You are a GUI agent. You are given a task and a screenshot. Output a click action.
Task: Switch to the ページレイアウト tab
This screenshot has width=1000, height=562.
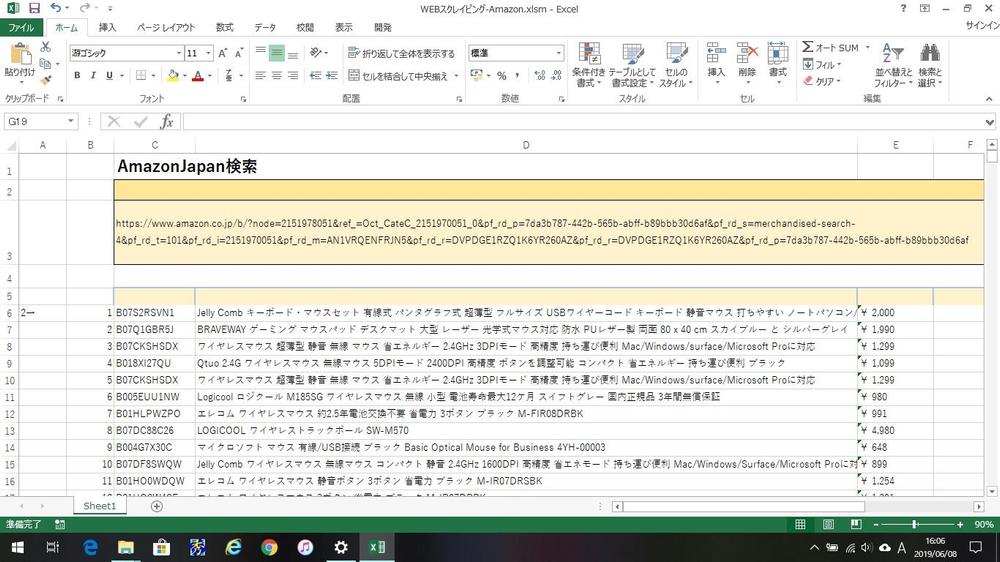click(x=166, y=27)
